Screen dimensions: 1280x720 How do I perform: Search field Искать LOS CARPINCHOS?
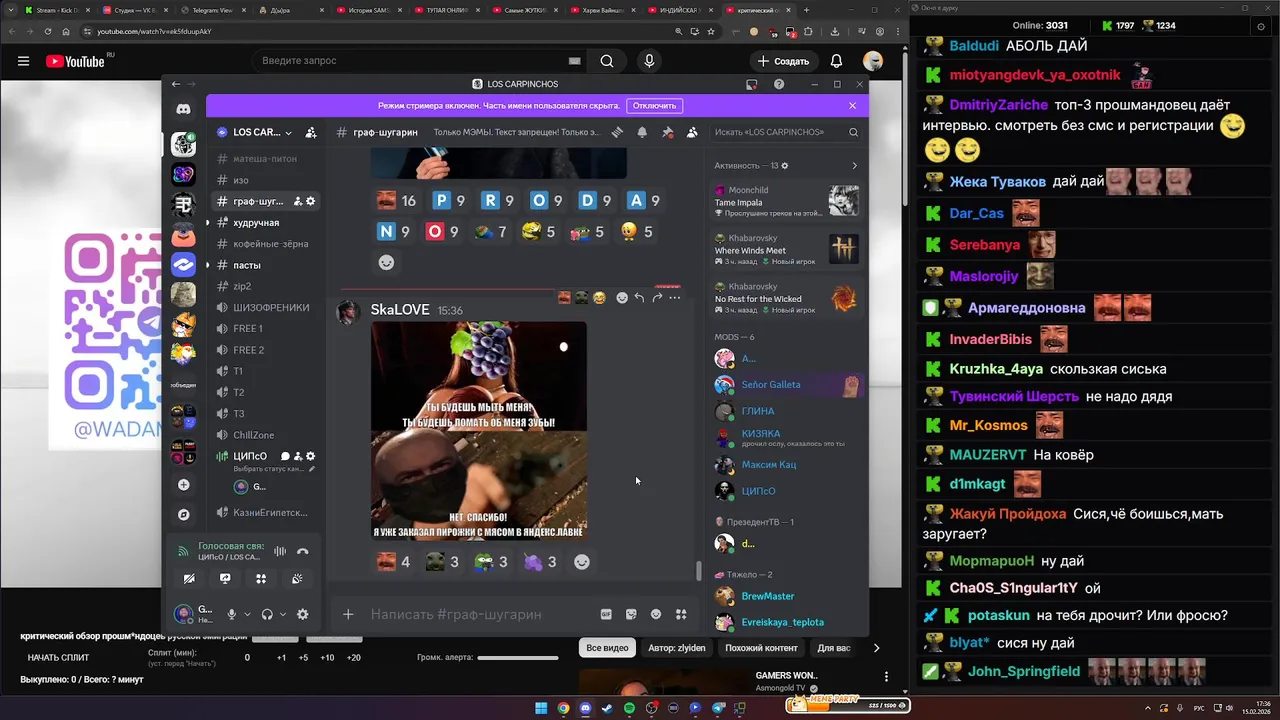click(785, 132)
